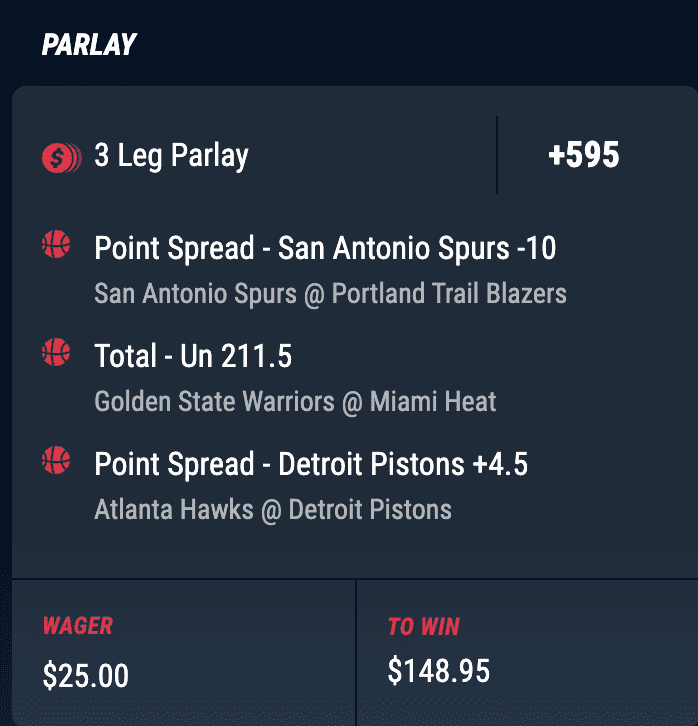The width and height of the screenshot is (698, 726).
Task: Select Point Spread Detroit Pistons +4.5
Action: [311, 464]
